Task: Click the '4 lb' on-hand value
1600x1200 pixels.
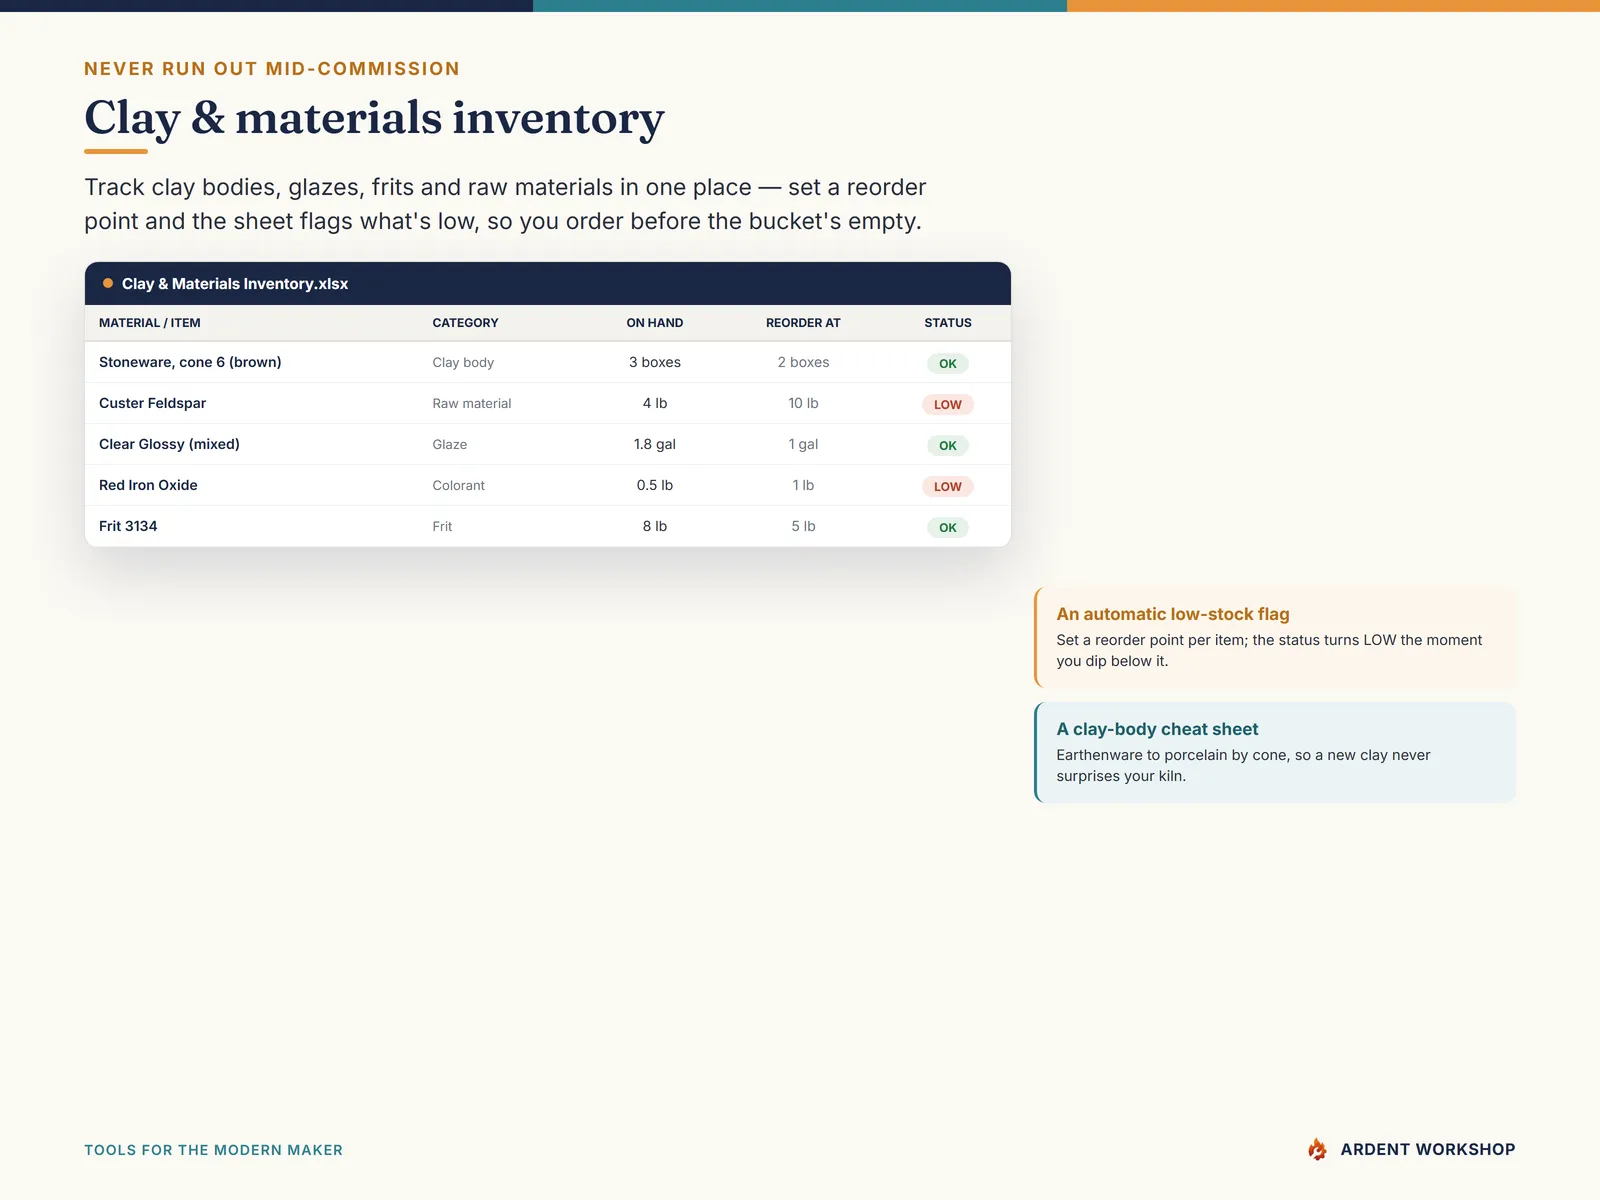Action: [x=655, y=403]
